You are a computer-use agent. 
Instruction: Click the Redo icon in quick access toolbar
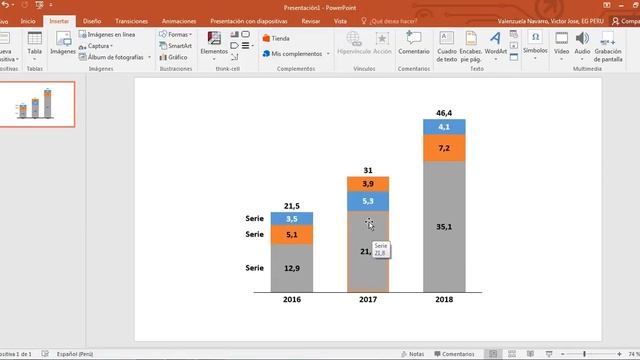pos(24,5)
